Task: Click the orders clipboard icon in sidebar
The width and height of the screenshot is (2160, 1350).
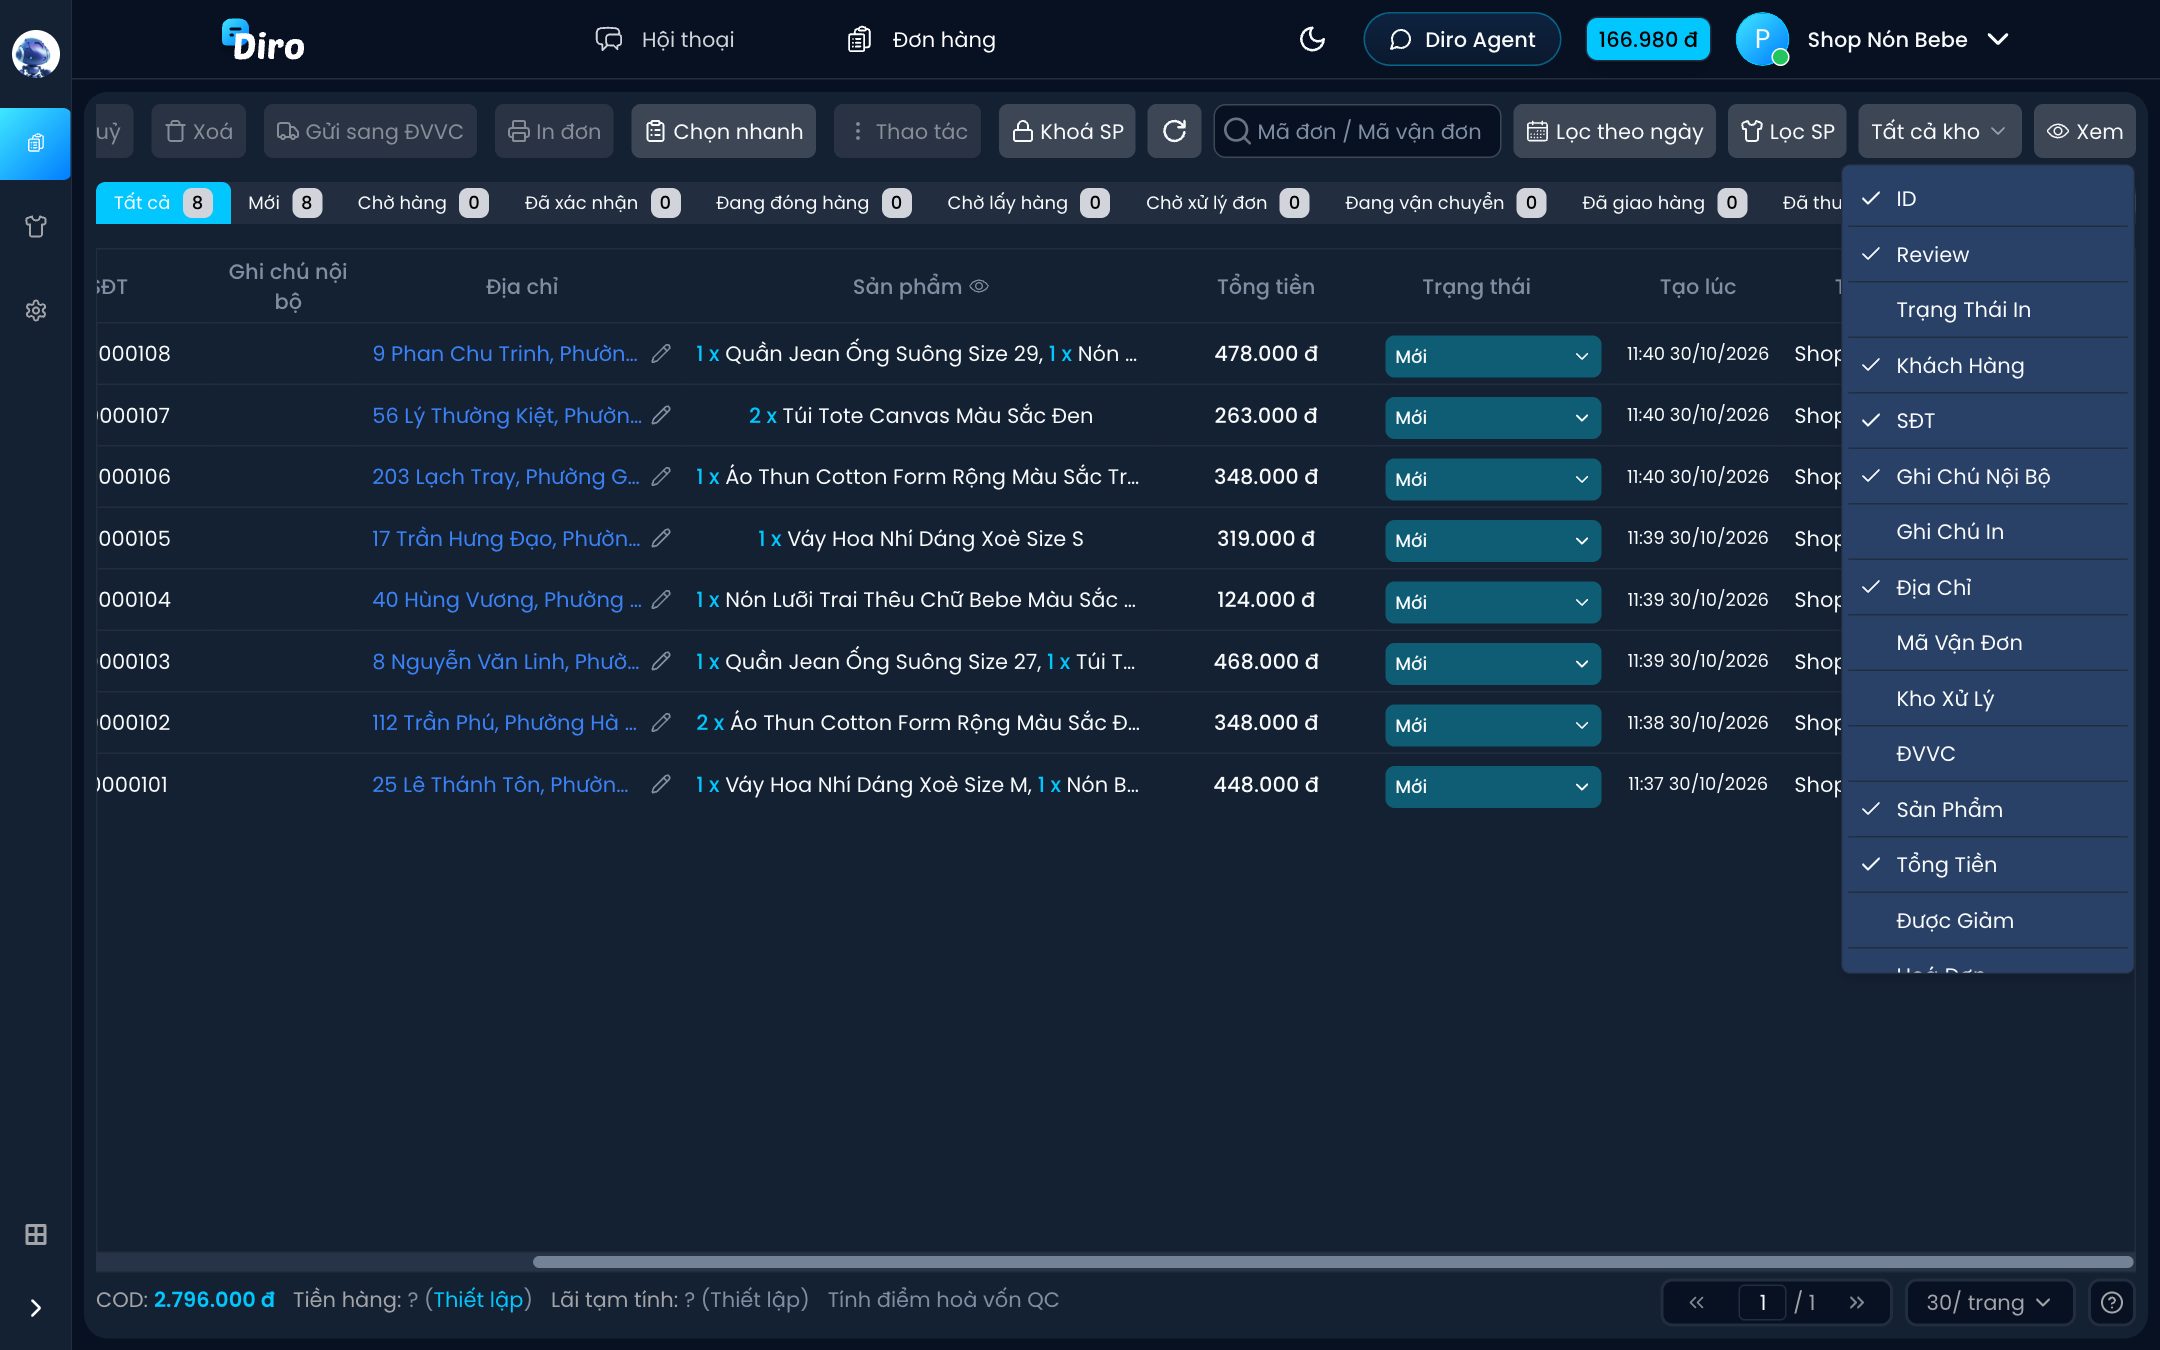Action: [x=35, y=144]
